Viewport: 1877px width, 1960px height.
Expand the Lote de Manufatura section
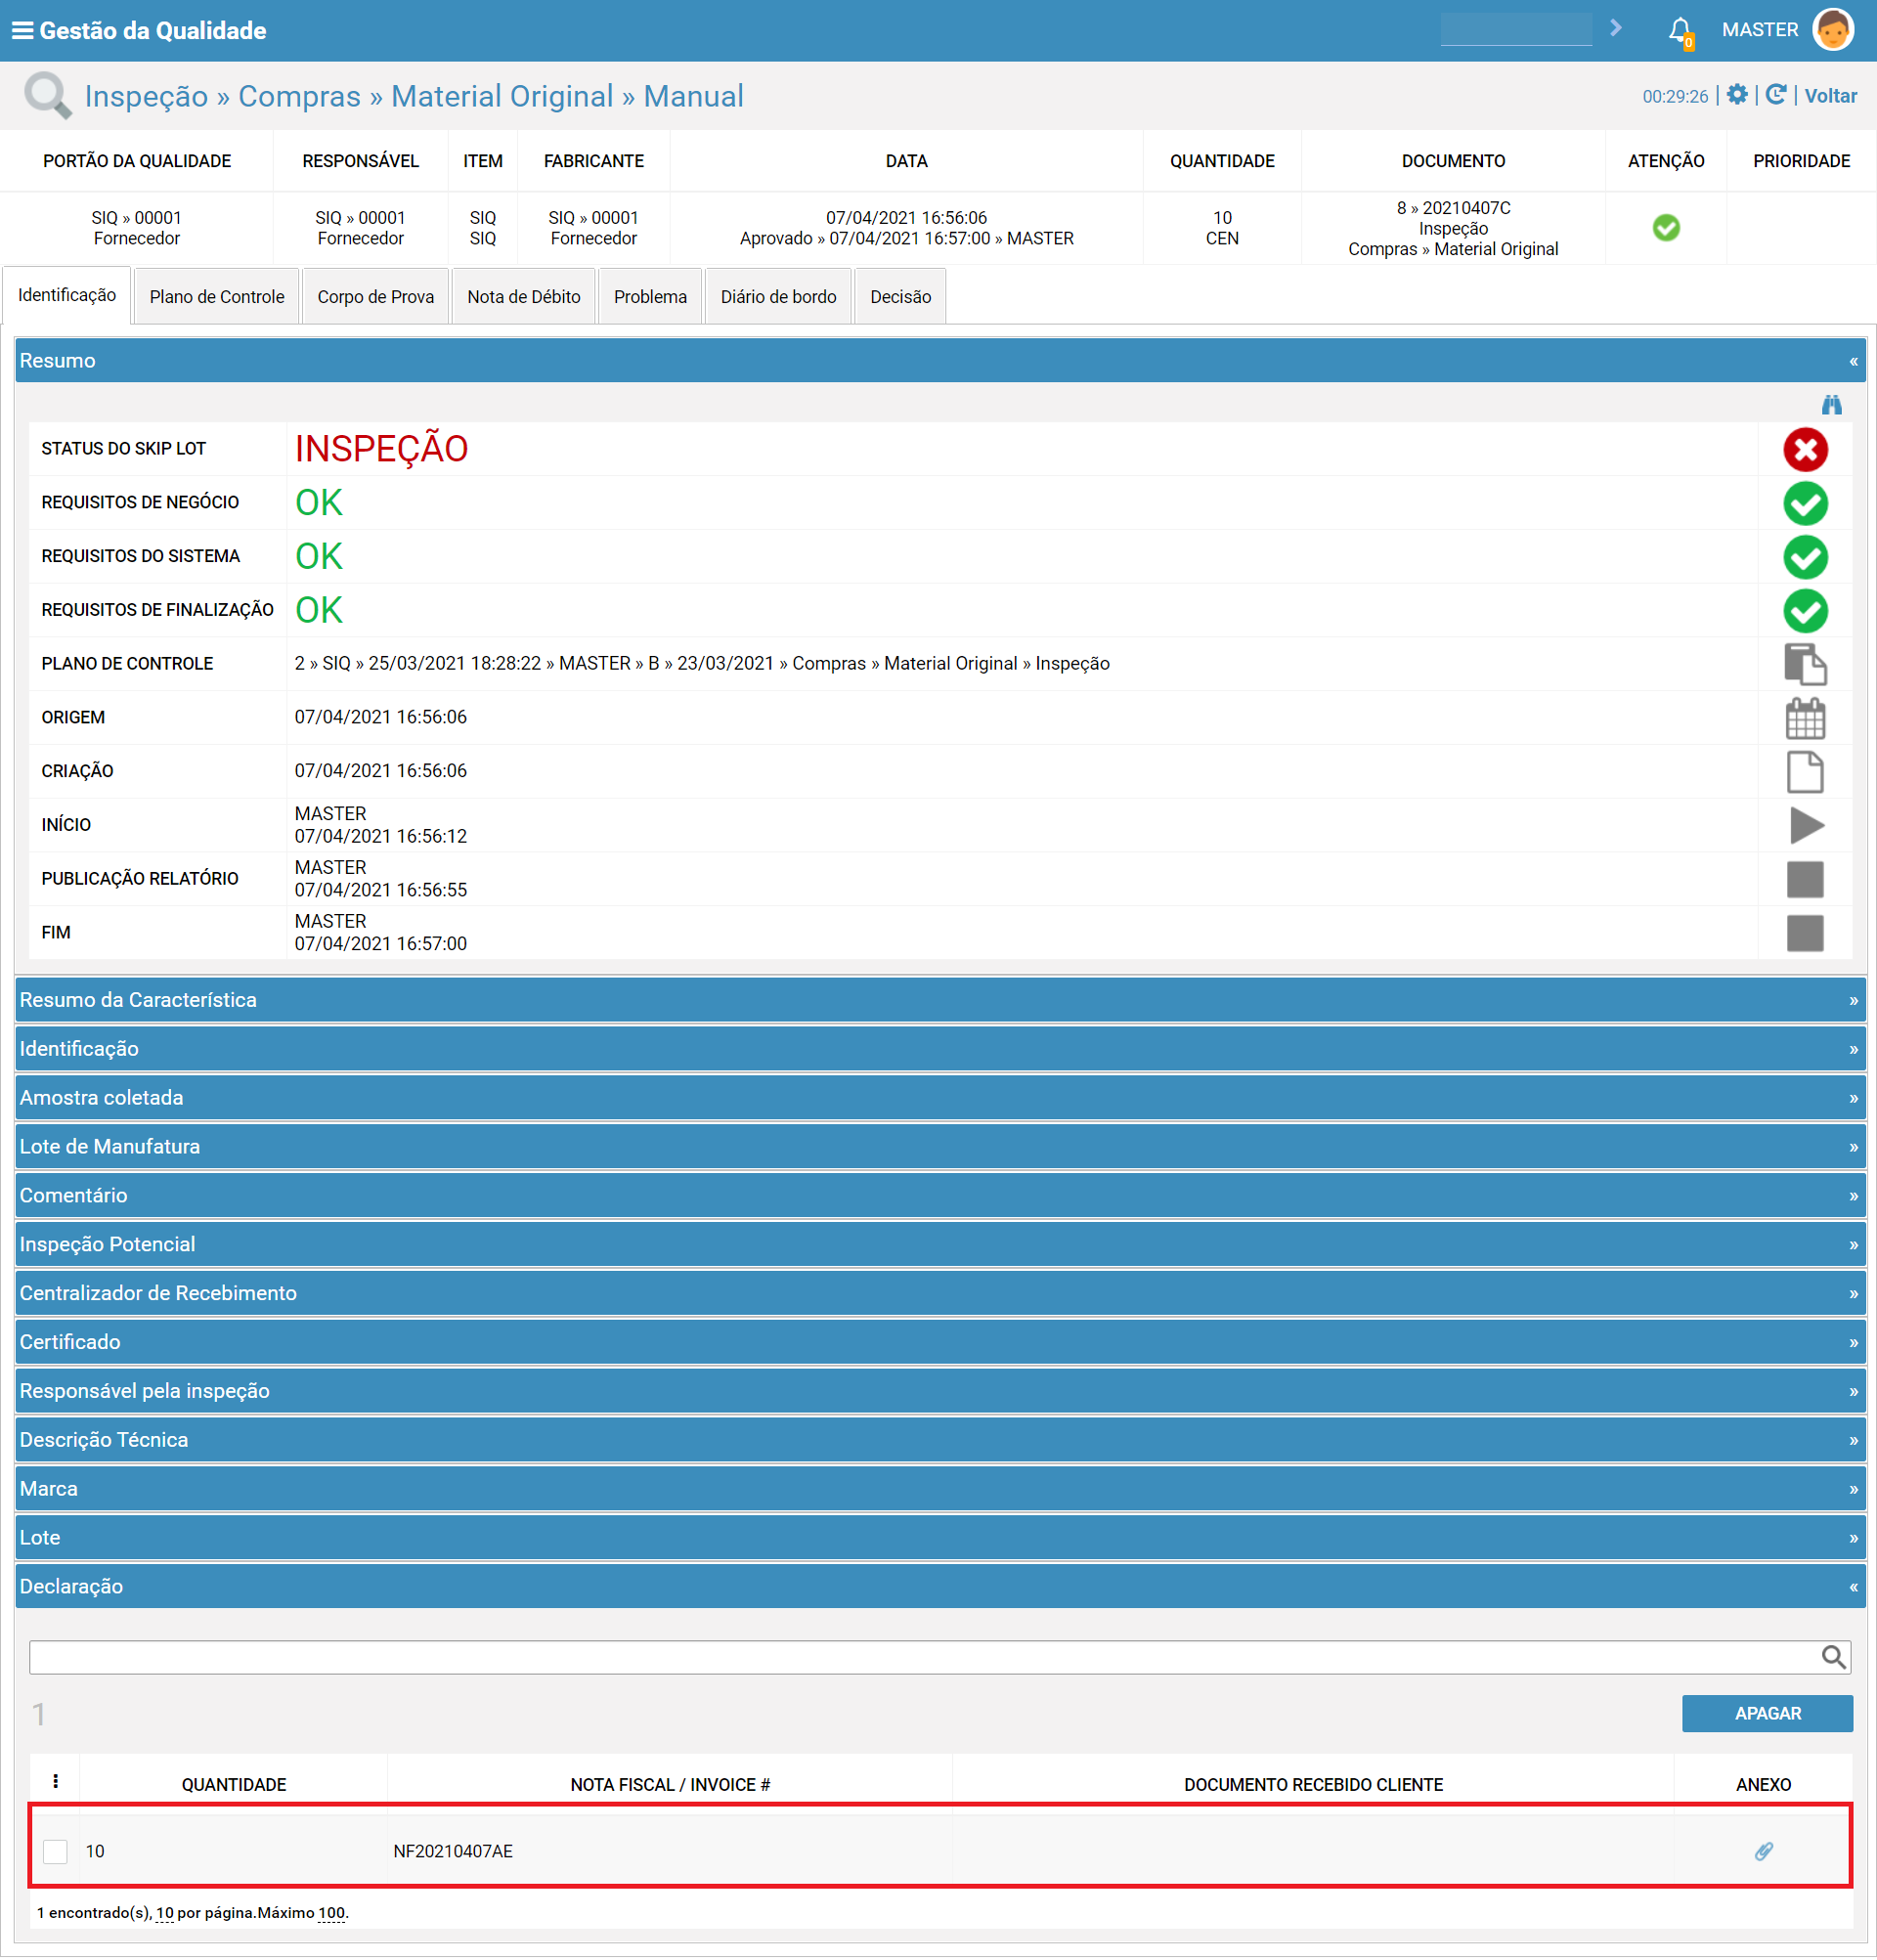click(940, 1147)
